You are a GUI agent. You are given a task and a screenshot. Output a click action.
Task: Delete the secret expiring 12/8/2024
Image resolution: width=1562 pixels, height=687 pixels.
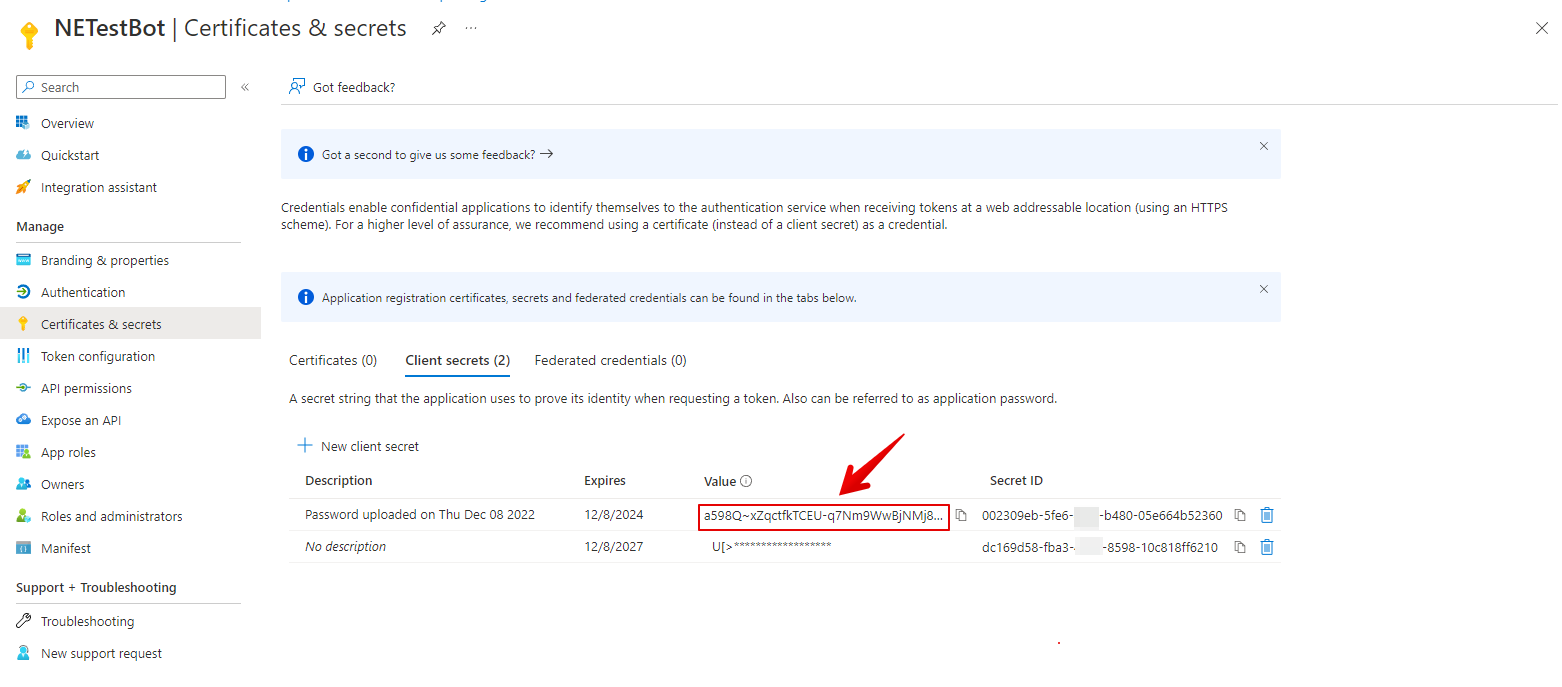click(1267, 515)
